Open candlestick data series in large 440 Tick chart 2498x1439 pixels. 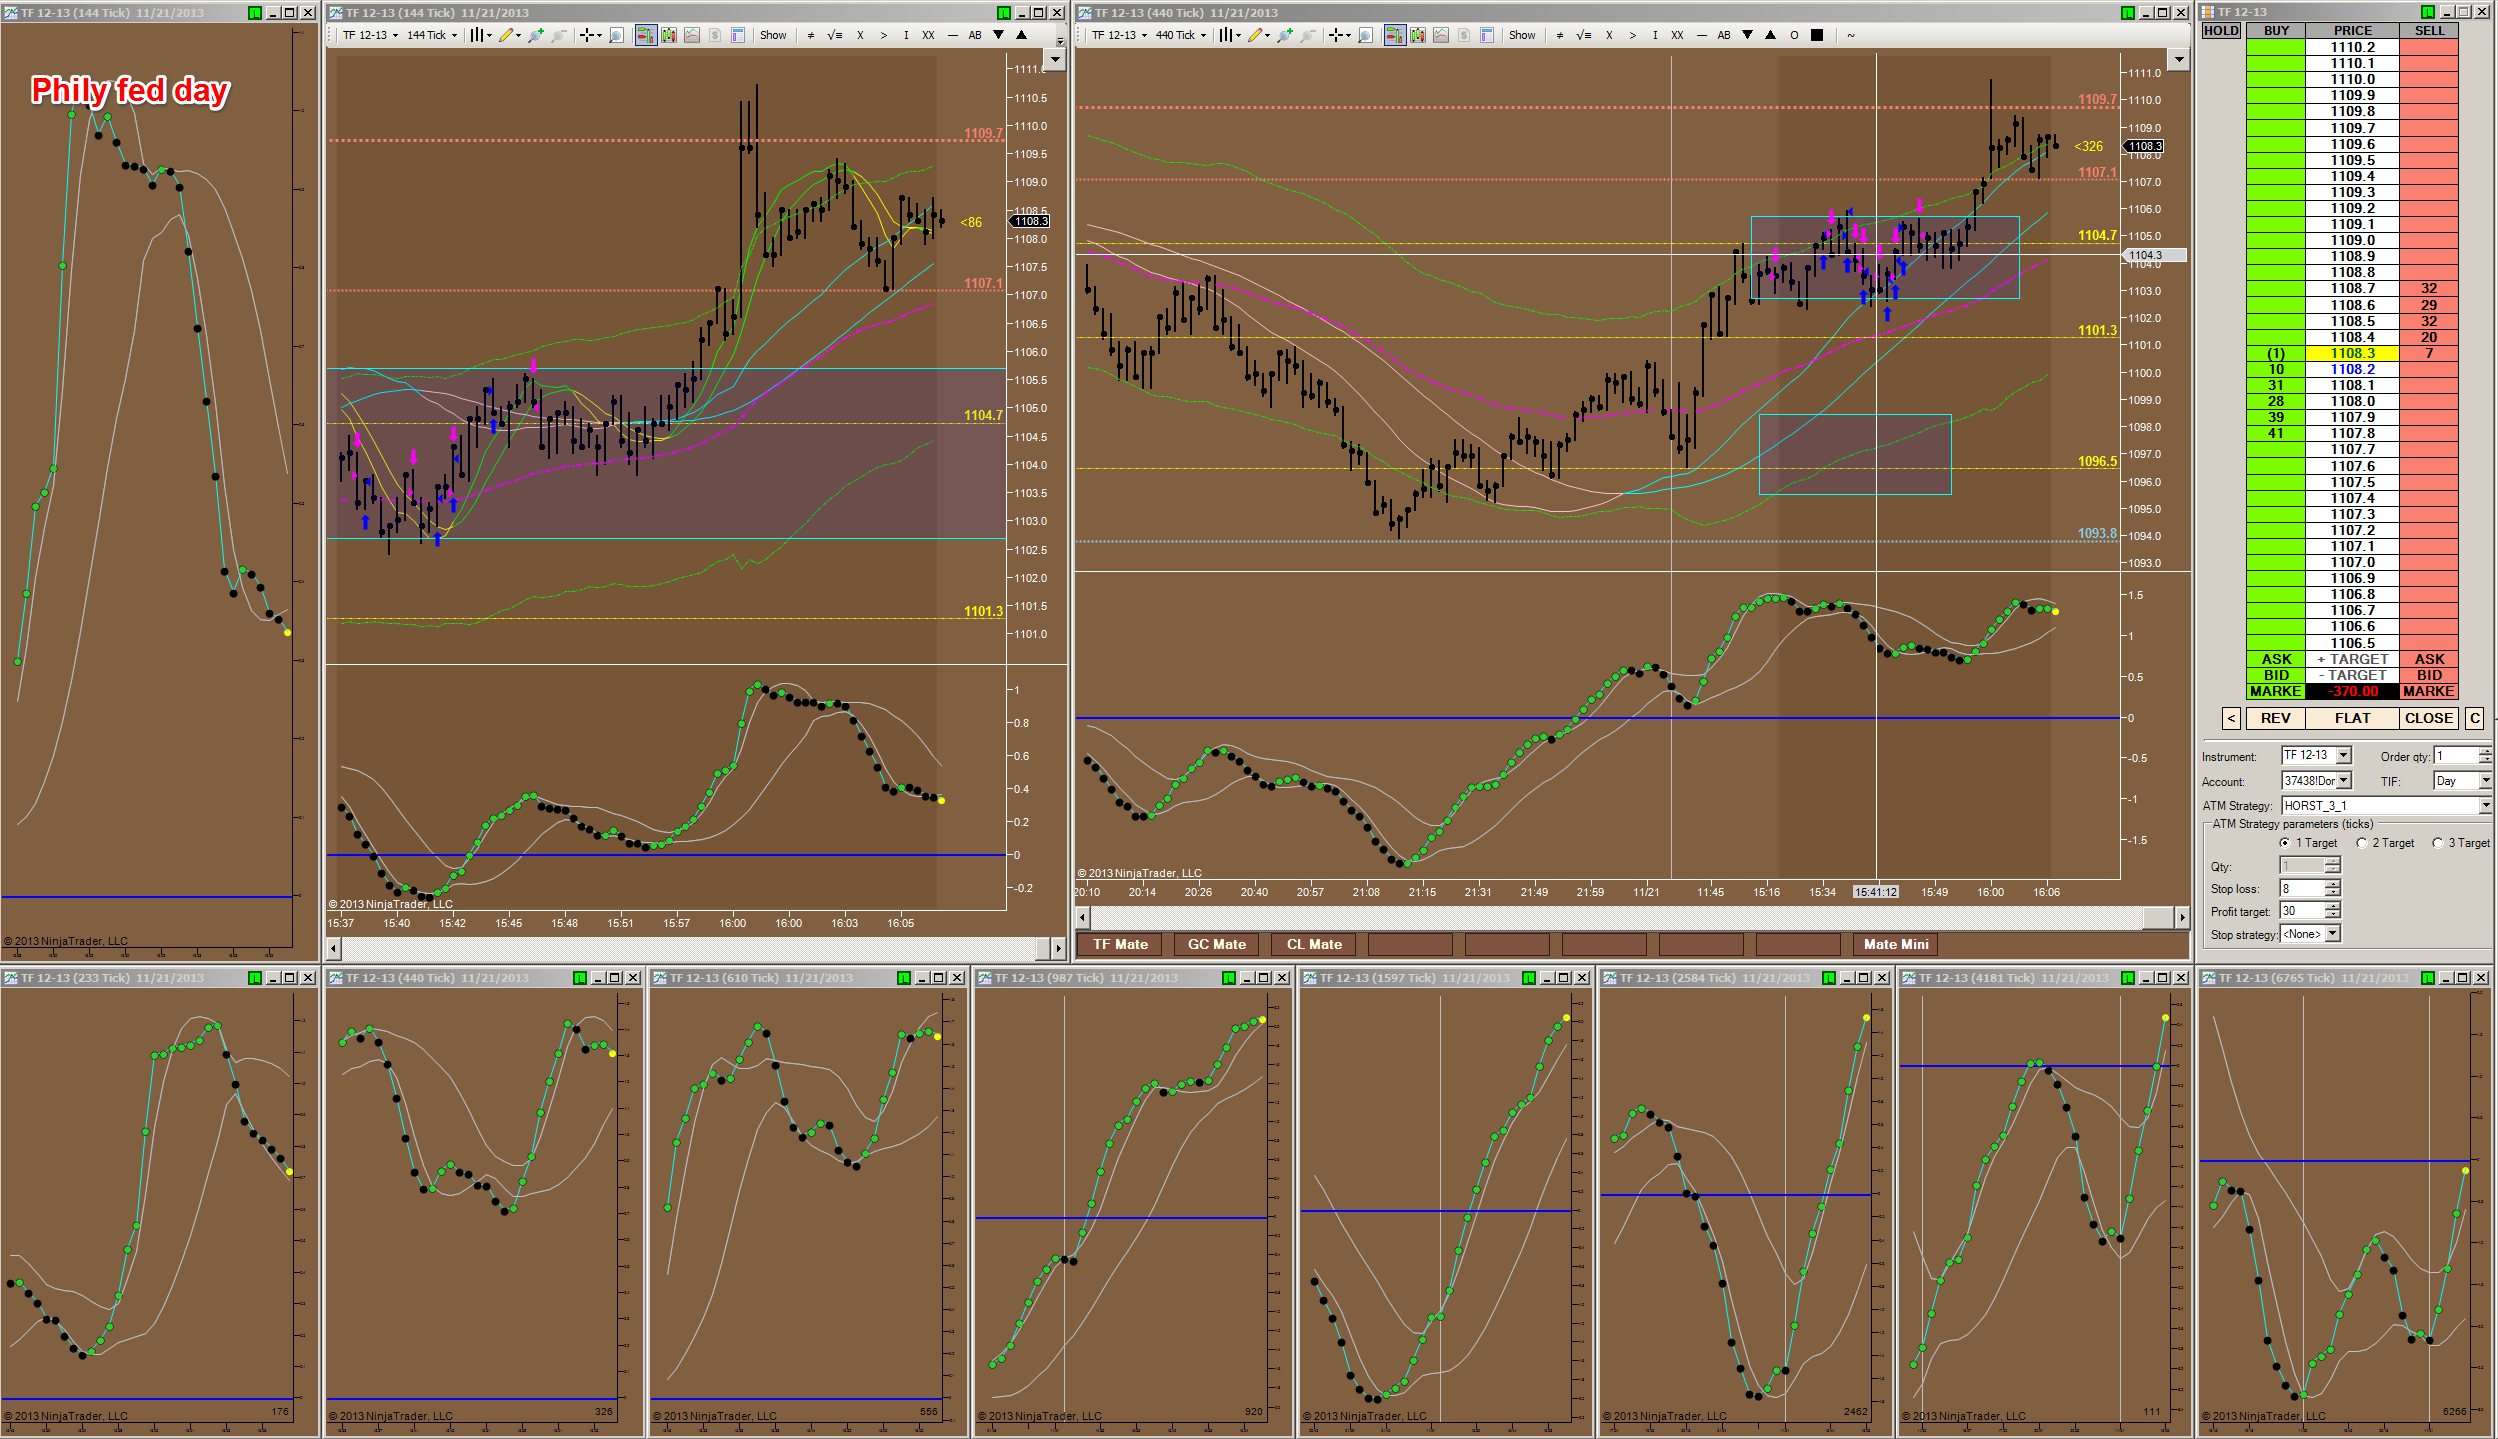1417,35
